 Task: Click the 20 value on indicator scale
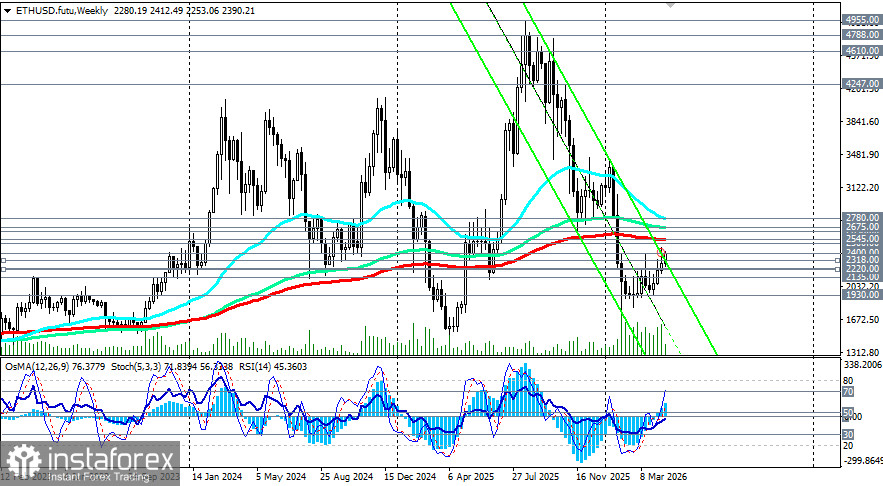[848, 445]
